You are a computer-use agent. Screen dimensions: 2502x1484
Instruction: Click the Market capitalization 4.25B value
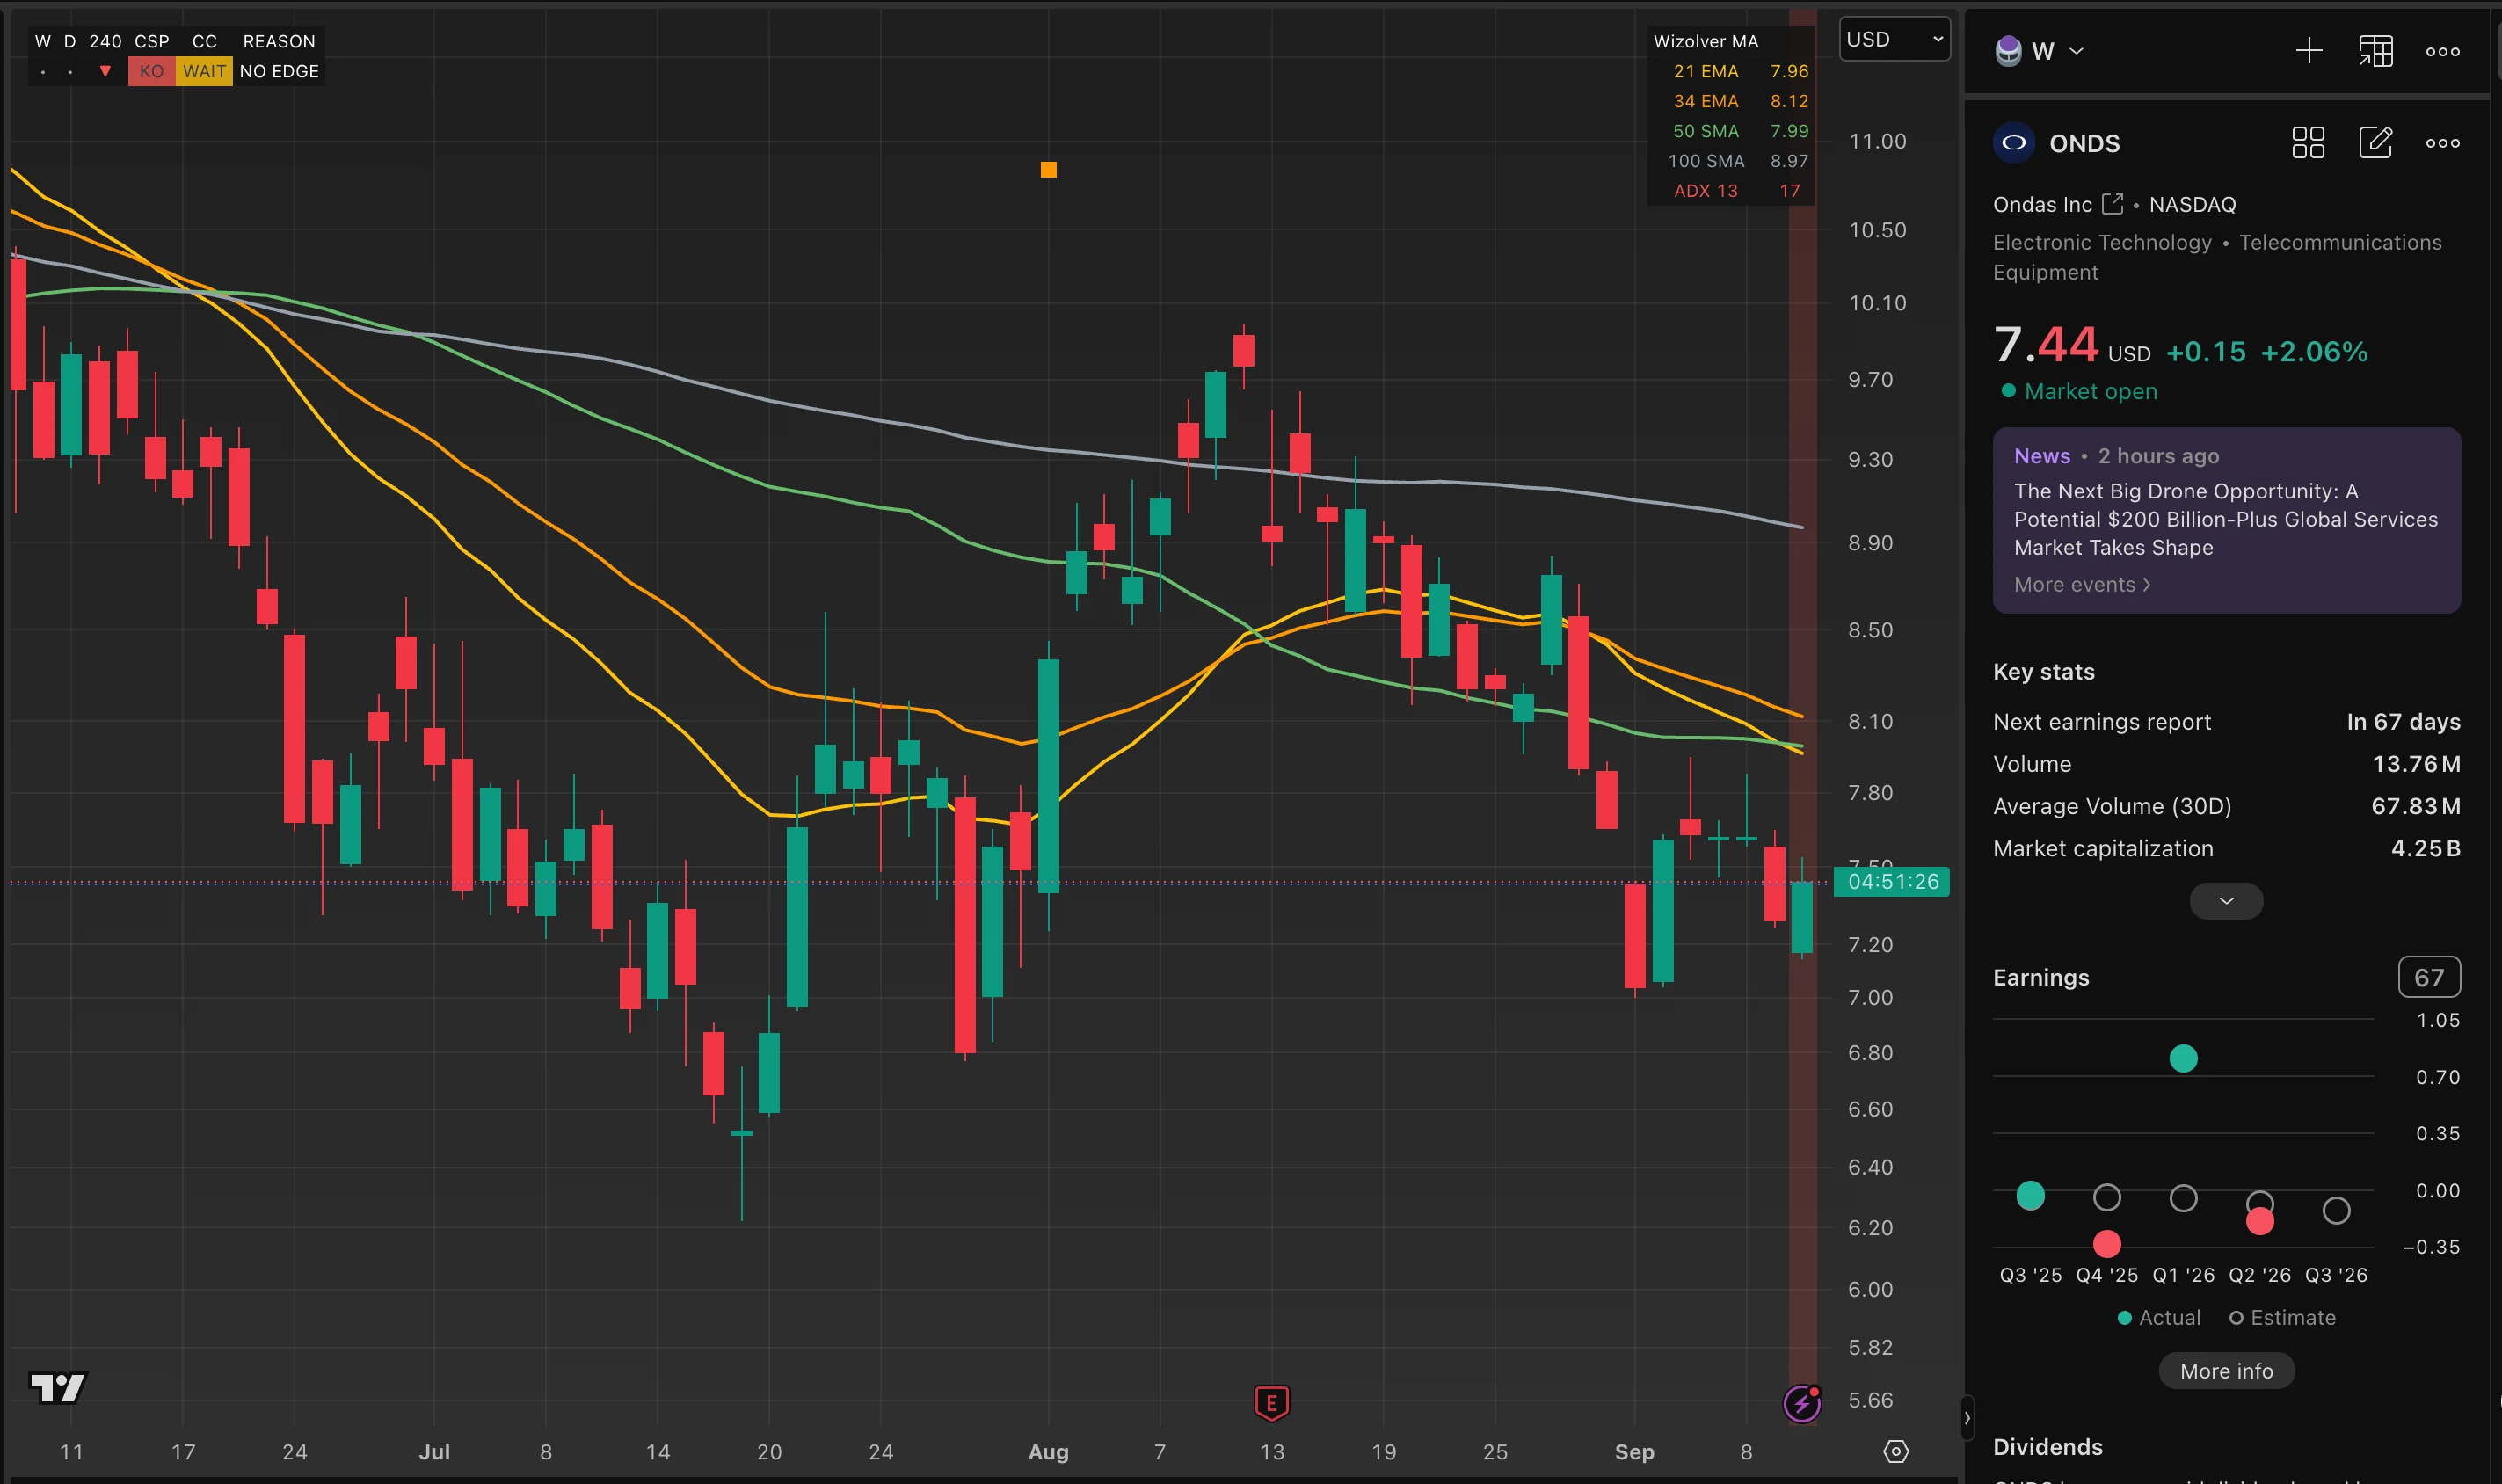(2425, 848)
